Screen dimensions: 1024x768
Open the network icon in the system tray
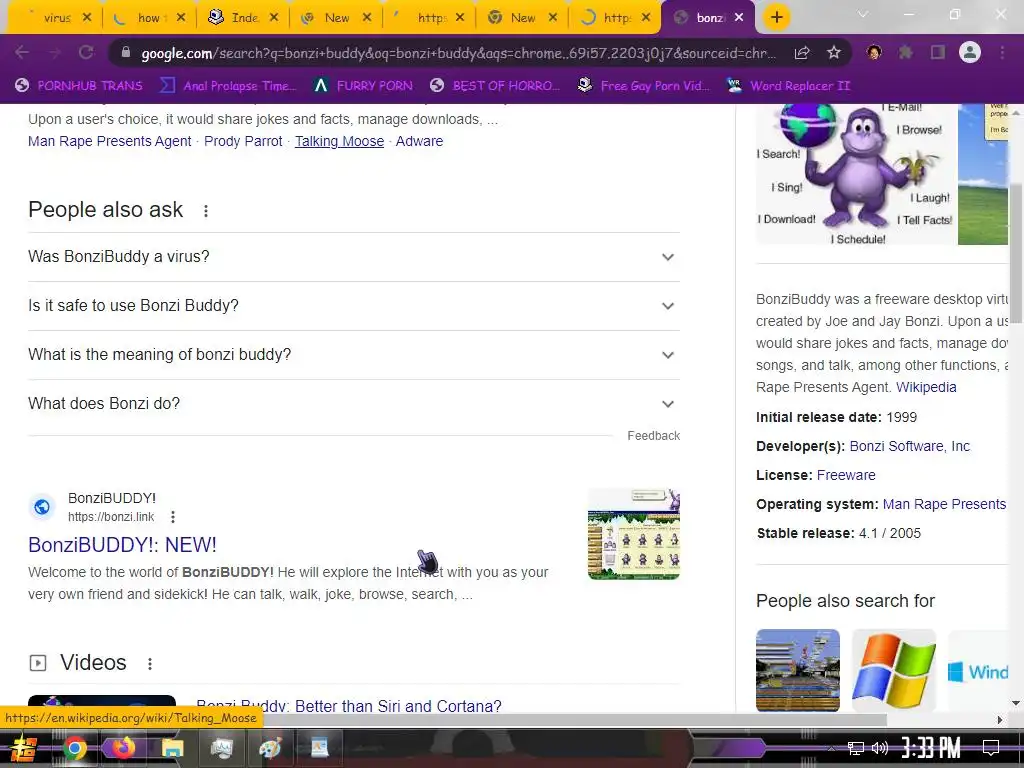856,748
